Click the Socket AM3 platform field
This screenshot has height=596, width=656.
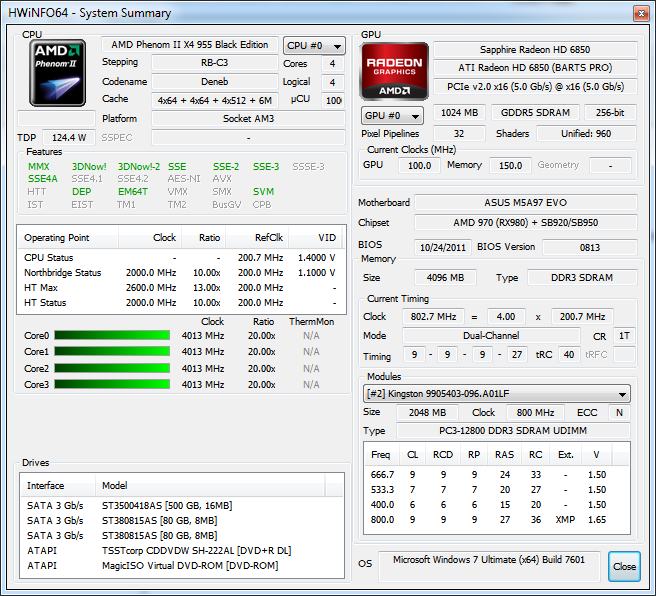click(249, 119)
